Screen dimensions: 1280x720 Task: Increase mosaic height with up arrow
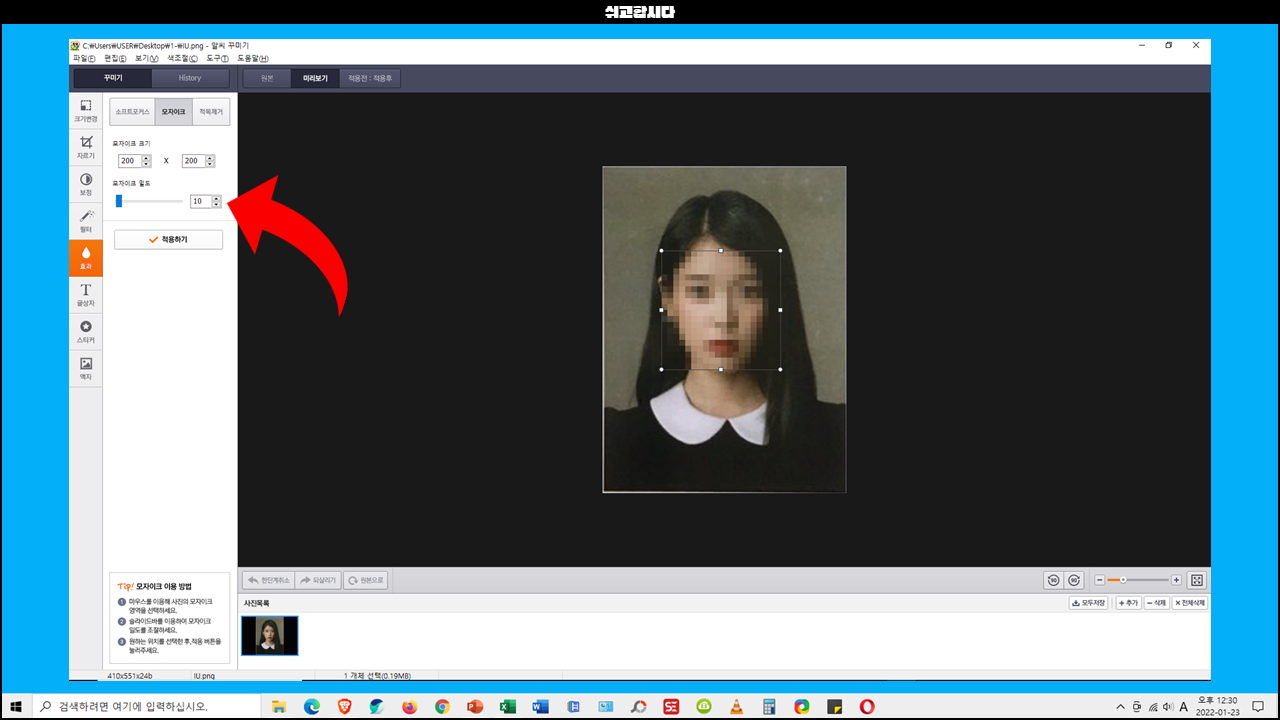(210, 158)
